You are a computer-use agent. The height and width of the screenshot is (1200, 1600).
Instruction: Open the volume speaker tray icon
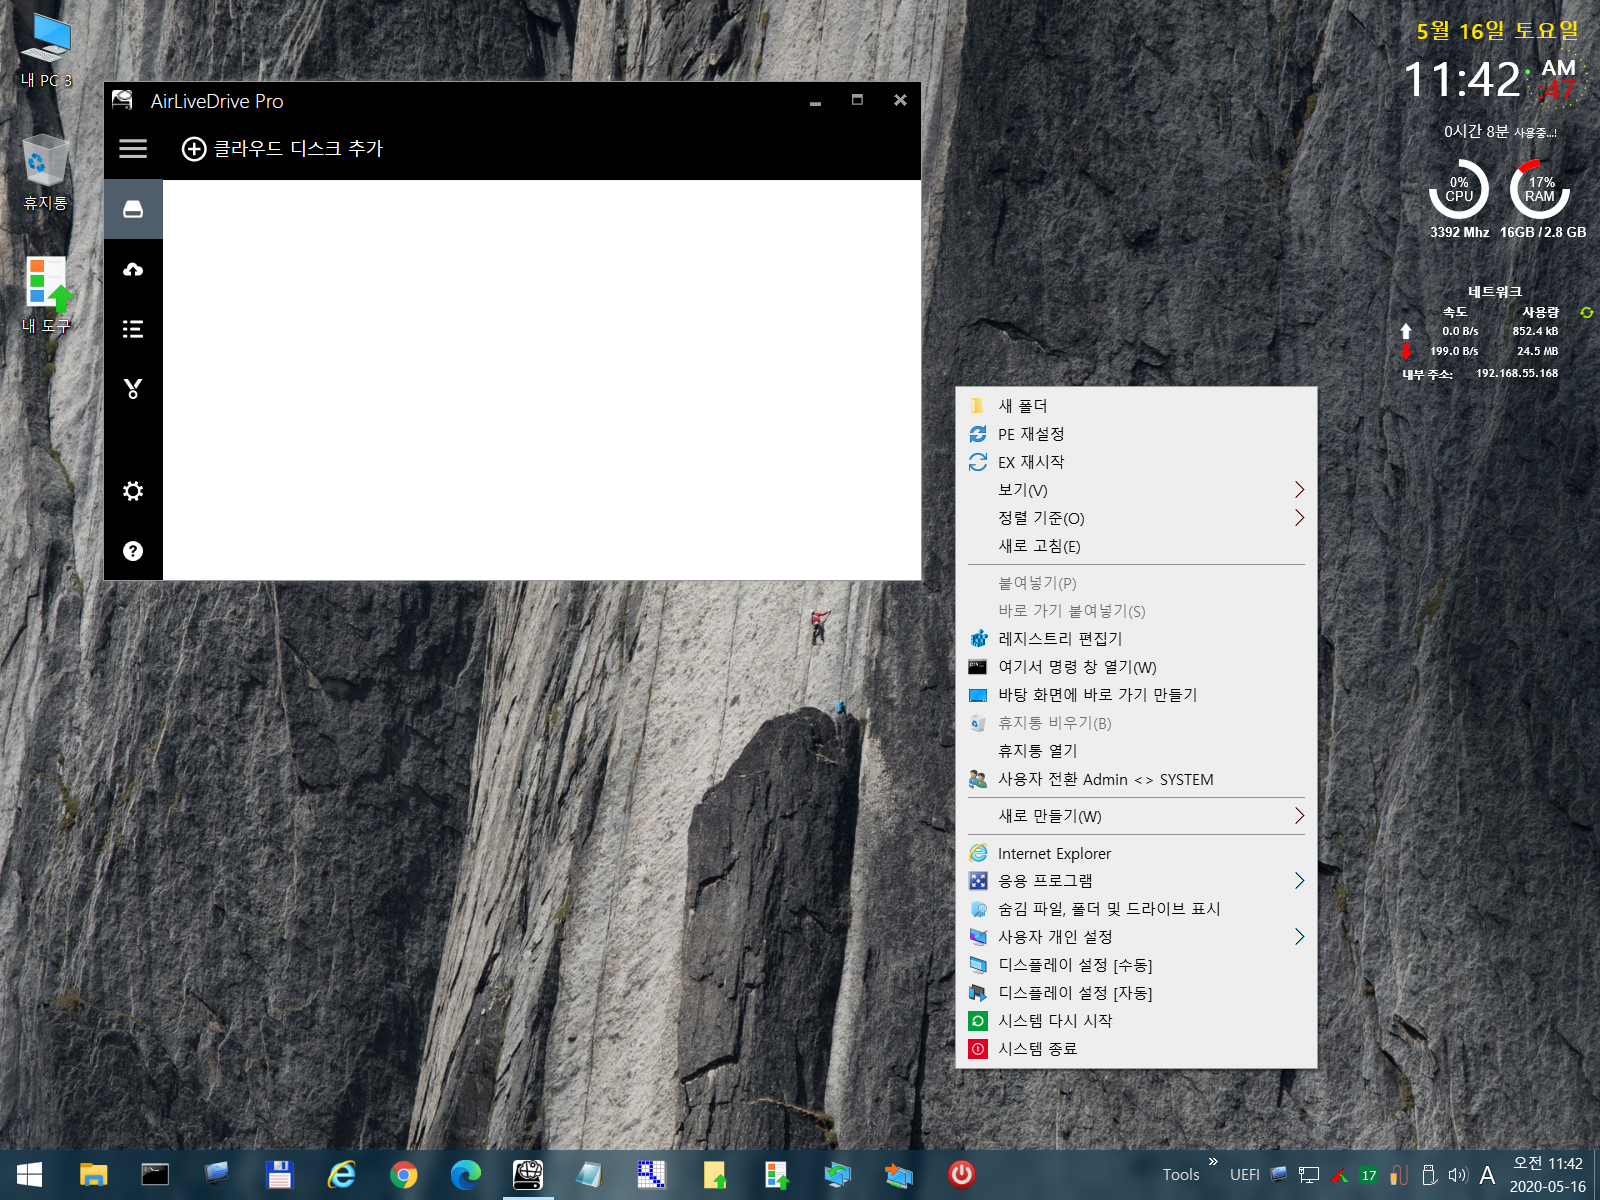1457,1176
